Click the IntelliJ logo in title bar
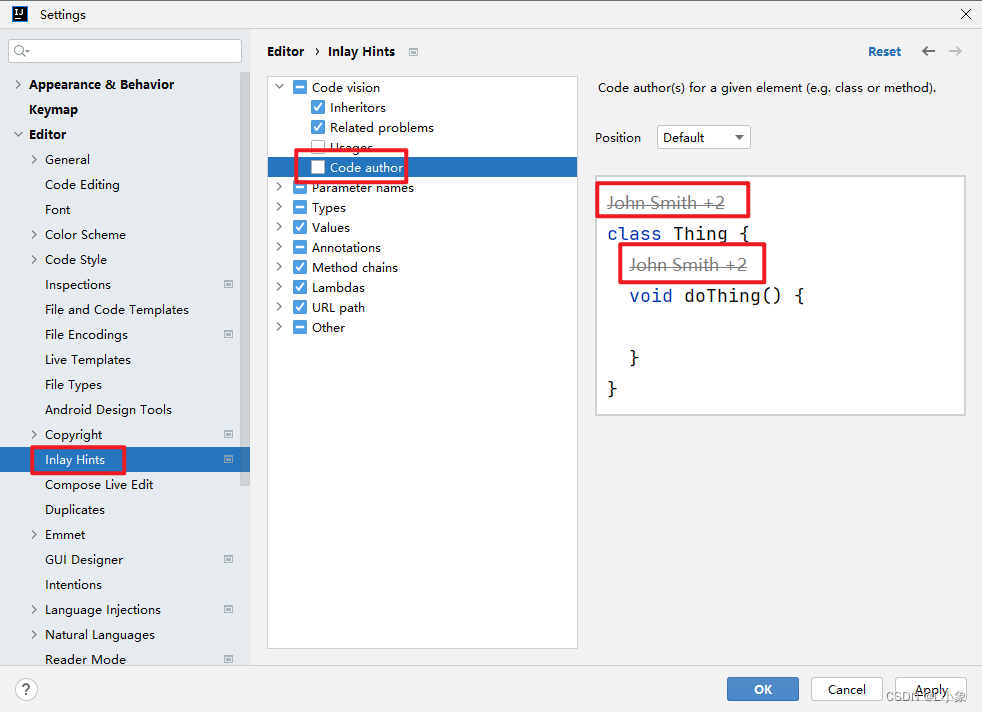The height and width of the screenshot is (712, 982). (20, 14)
